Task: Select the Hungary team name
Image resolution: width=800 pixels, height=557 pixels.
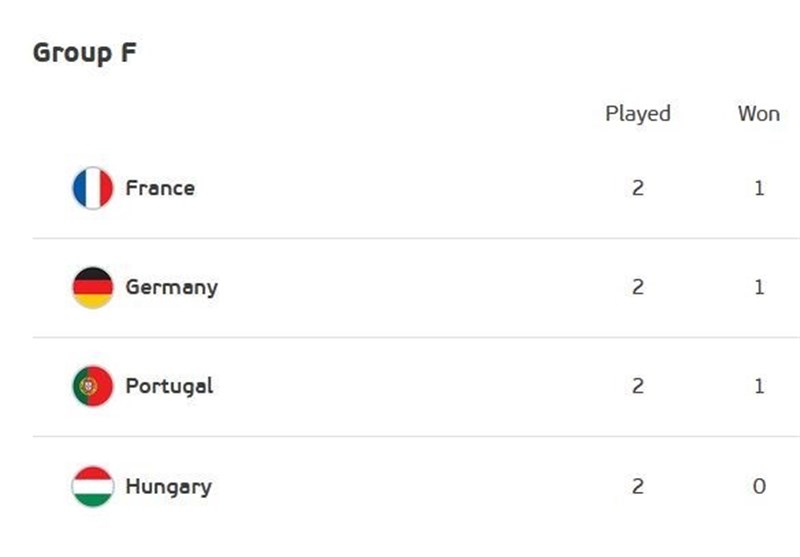Action: point(168,487)
